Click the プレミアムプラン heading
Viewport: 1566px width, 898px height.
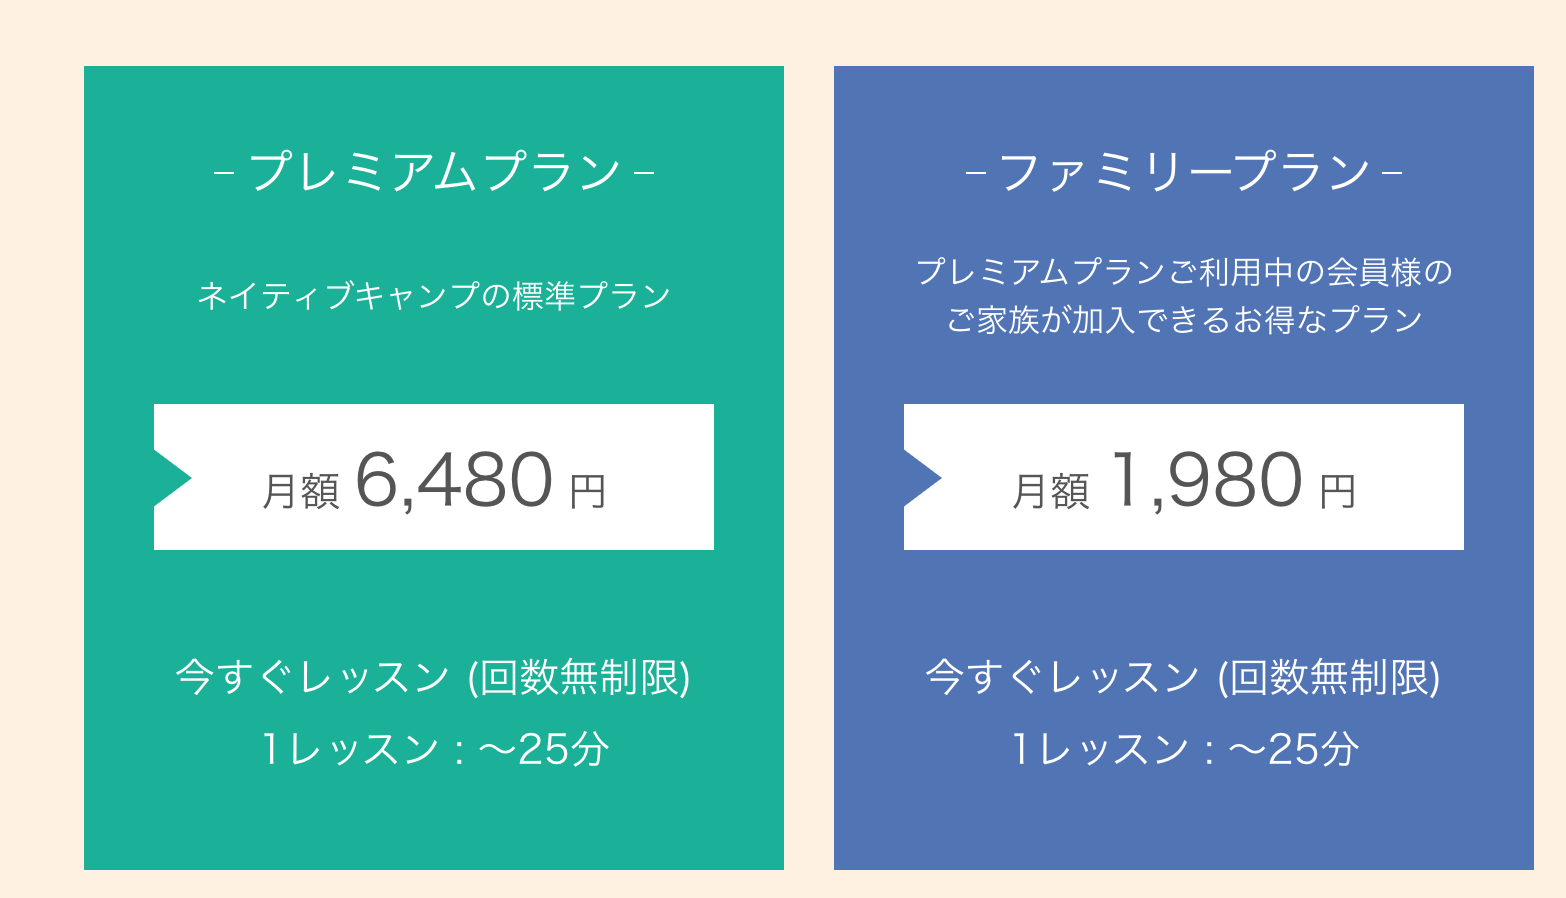(x=434, y=172)
